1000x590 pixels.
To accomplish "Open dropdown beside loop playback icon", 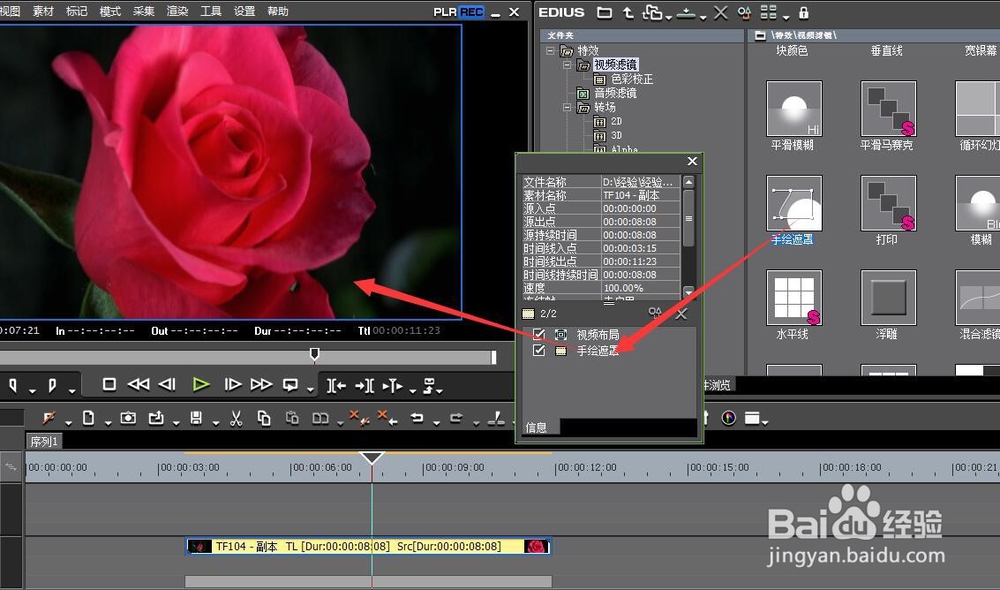I will click(310, 389).
